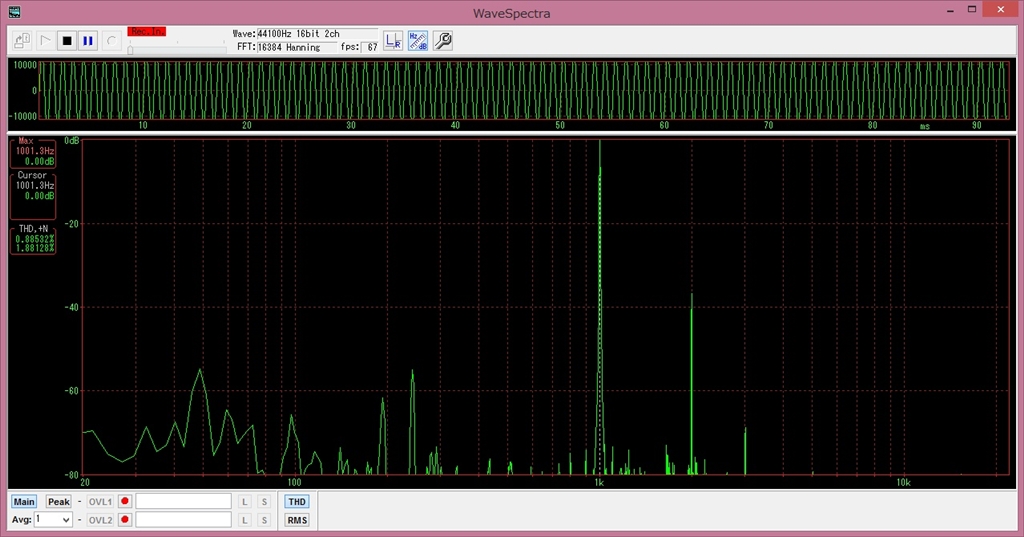The height and width of the screenshot is (537, 1024).
Task: Toggle the RMS measurement button
Action: pos(296,520)
